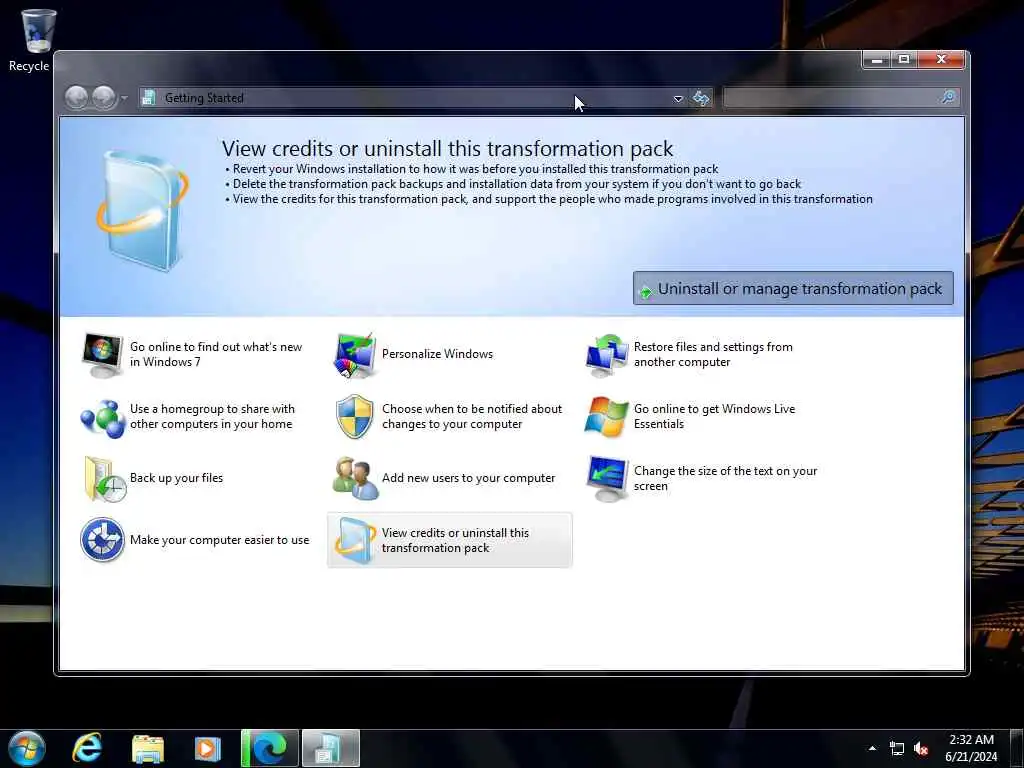
Task: Expand the address bar history dropdown
Action: (678, 99)
